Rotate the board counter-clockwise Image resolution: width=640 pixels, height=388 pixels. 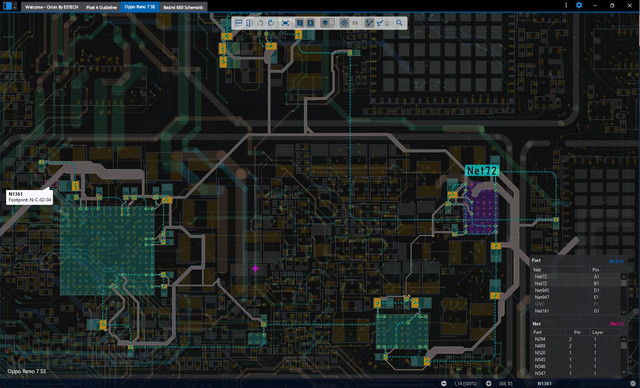tap(260, 23)
